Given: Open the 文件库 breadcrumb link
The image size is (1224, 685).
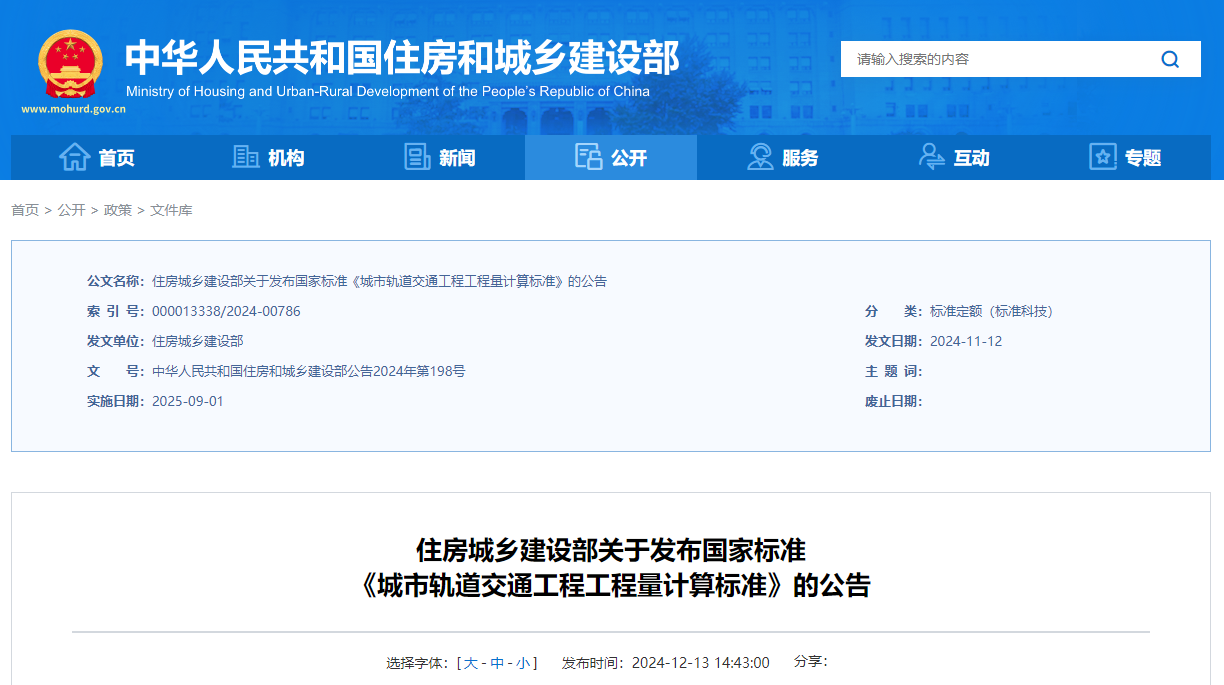Looking at the screenshot, I should click(x=172, y=211).
